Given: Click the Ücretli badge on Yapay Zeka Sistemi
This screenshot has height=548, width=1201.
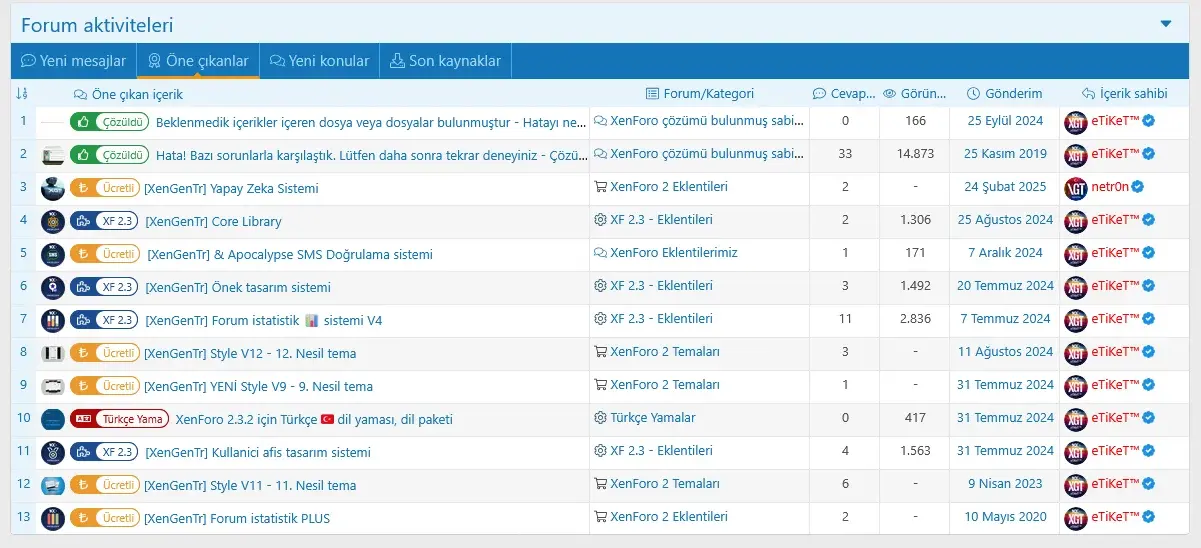Looking at the screenshot, I should click(x=104, y=188).
